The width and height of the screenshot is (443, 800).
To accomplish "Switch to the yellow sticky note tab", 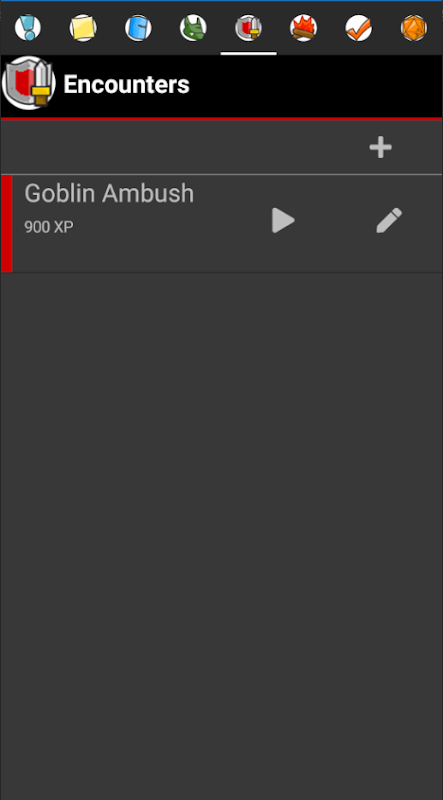I will (83, 28).
